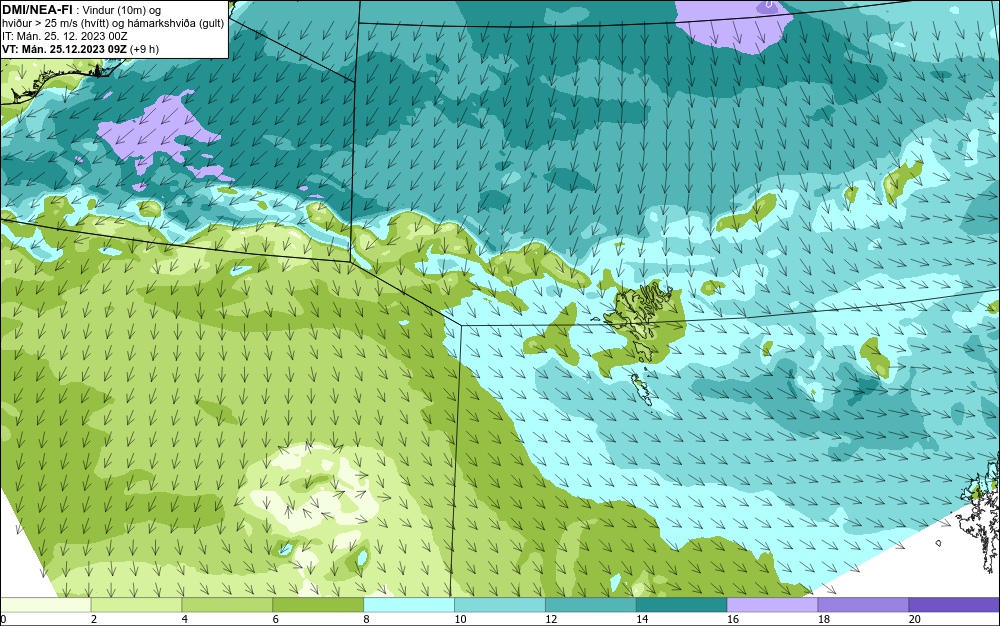The height and width of the screenshot is (626, 1000).
Task: Click the 'Vindur (10m) og' label
Action: (x=122, y=10)
